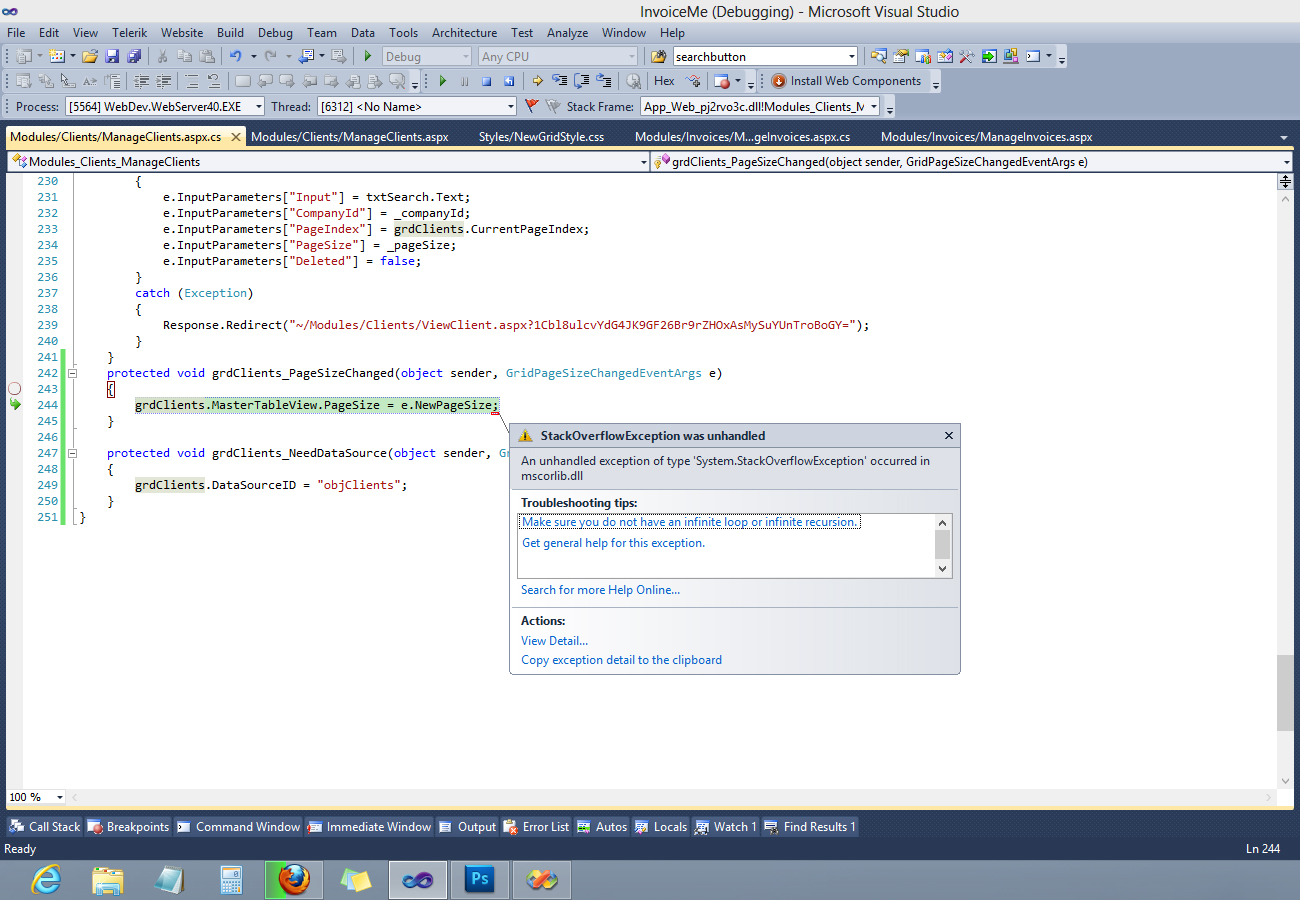Viewport: 1300px width, 900px height.
Task: Close the ManageClients.aspx.cs tab
Action: pyautogui.click(x=235, y=137)
